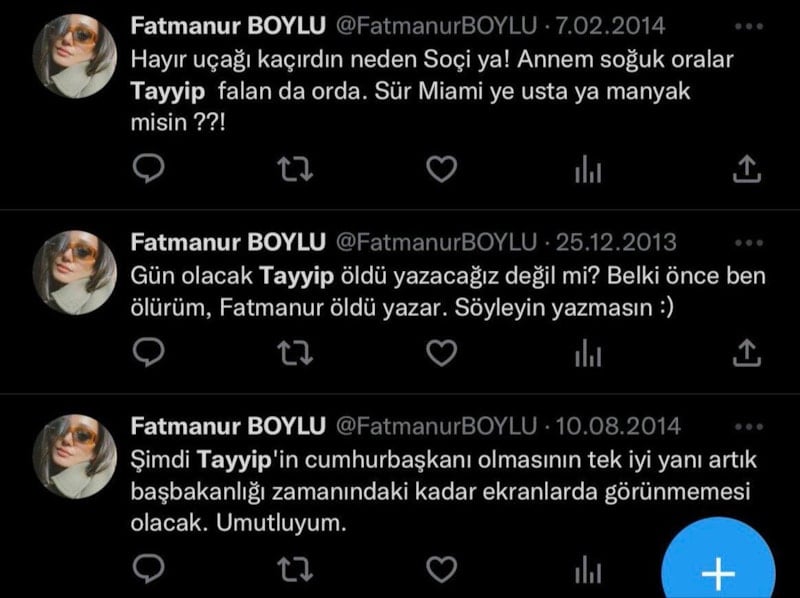800x598 pixels.
Task: Open more options for the 7.02.2014 tweet
Action: pyautogui.click(x=749, y=27)
